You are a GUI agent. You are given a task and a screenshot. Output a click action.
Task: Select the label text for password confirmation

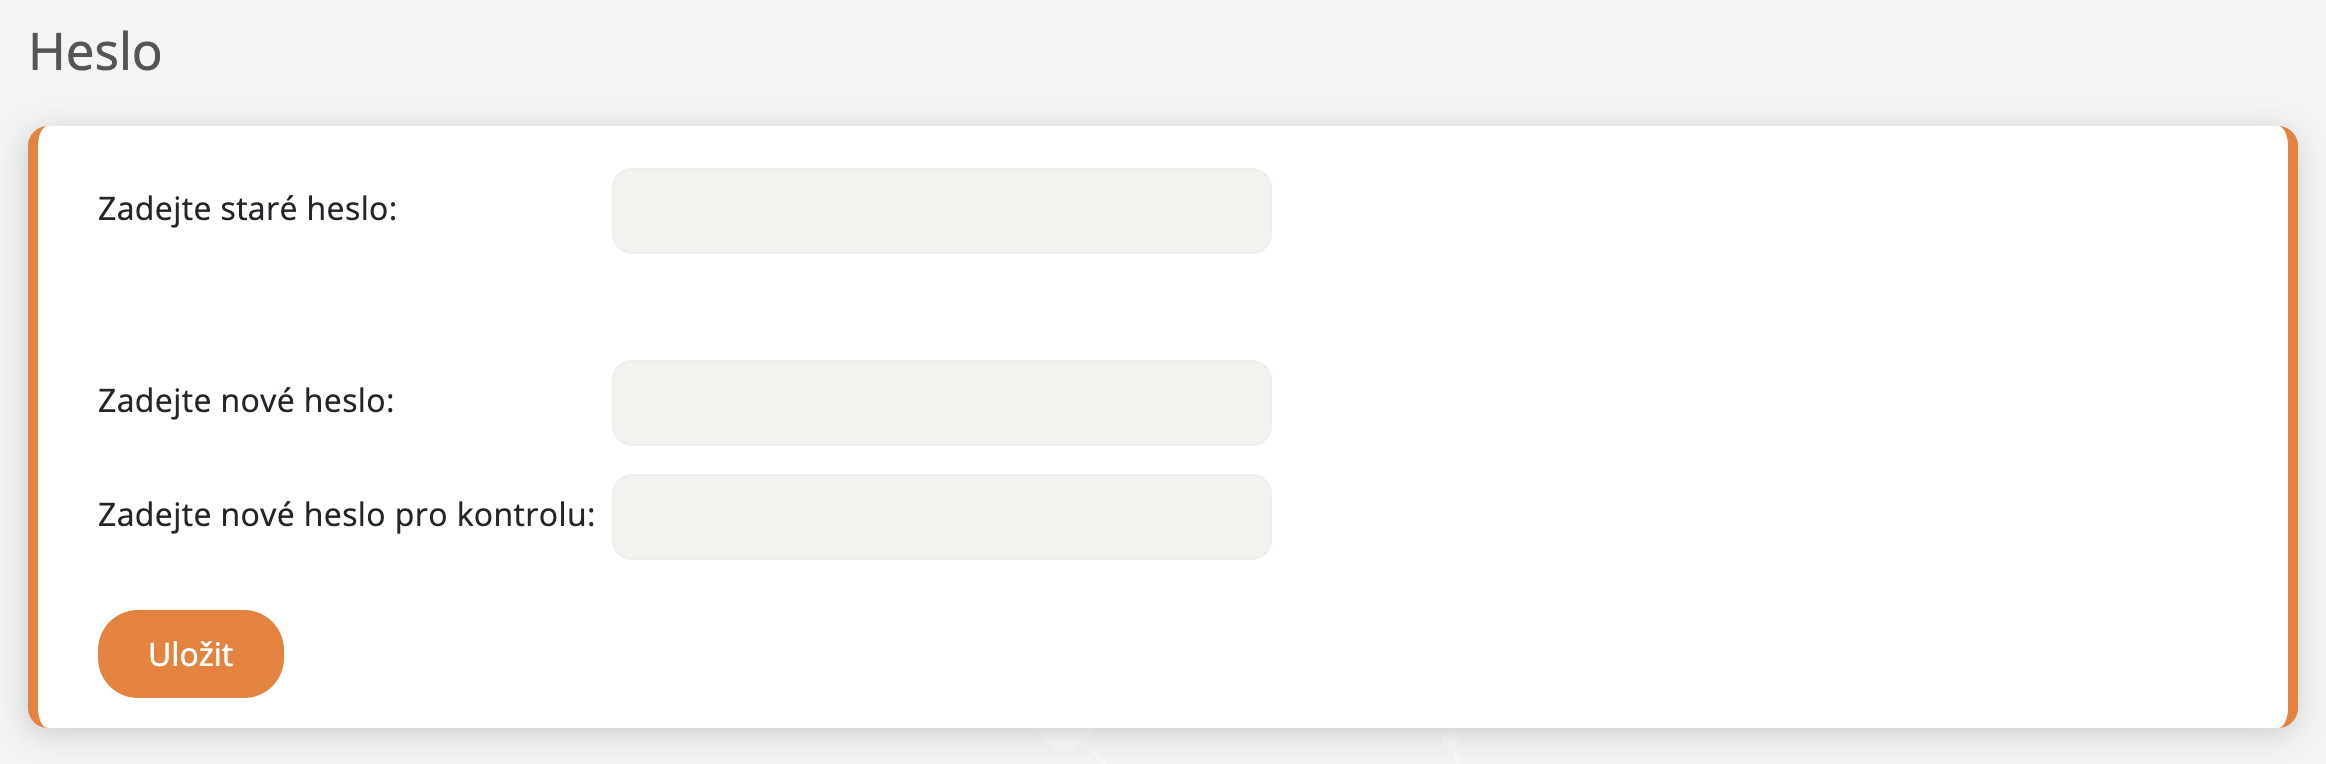pyautogui.click(x=346, y=515)
